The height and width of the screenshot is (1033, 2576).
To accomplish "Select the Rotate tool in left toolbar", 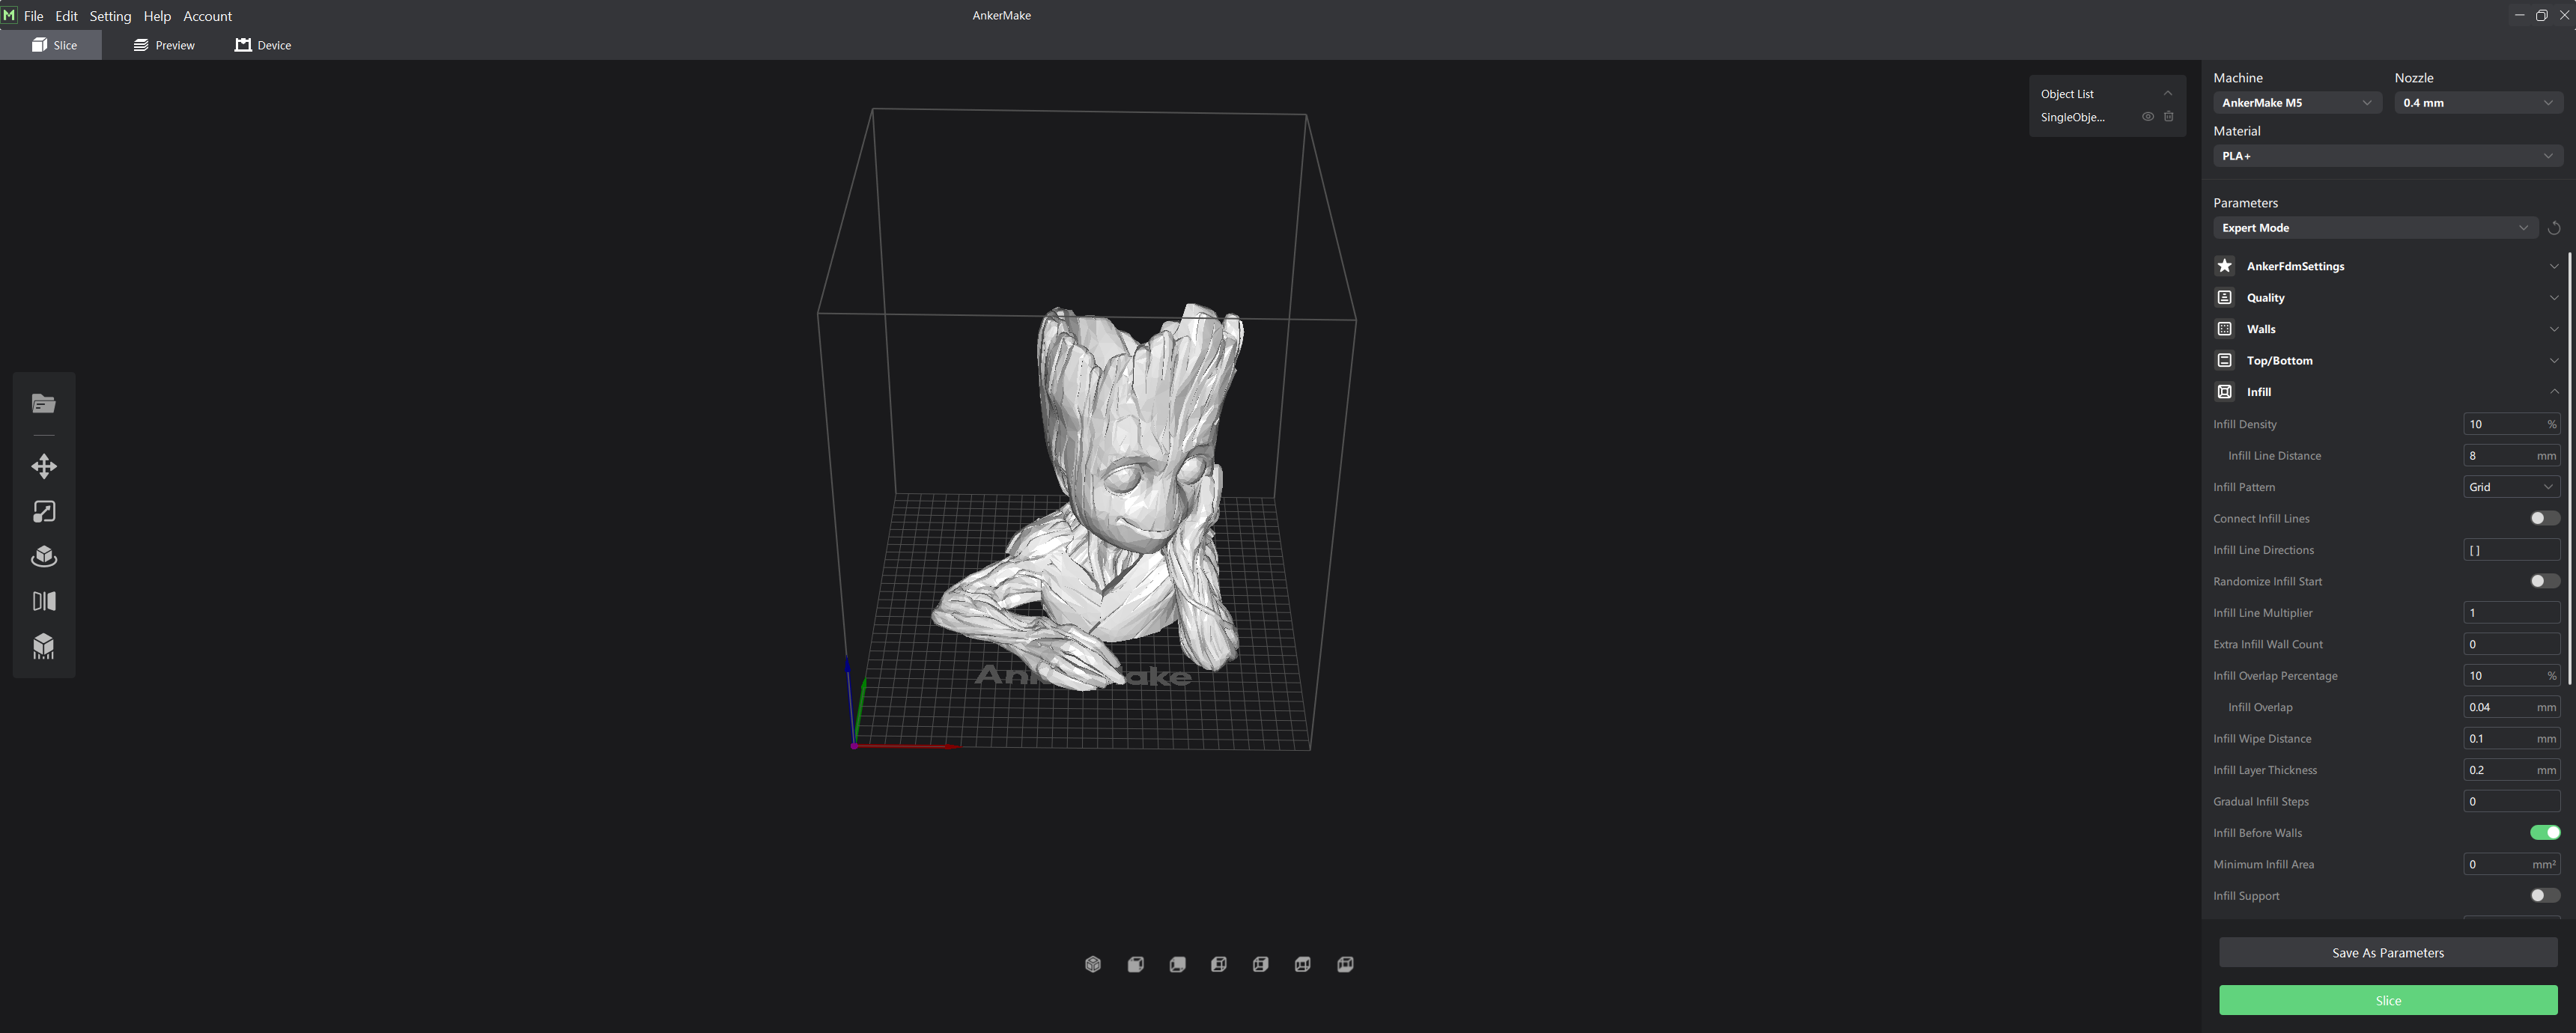I will click(44, 557).
